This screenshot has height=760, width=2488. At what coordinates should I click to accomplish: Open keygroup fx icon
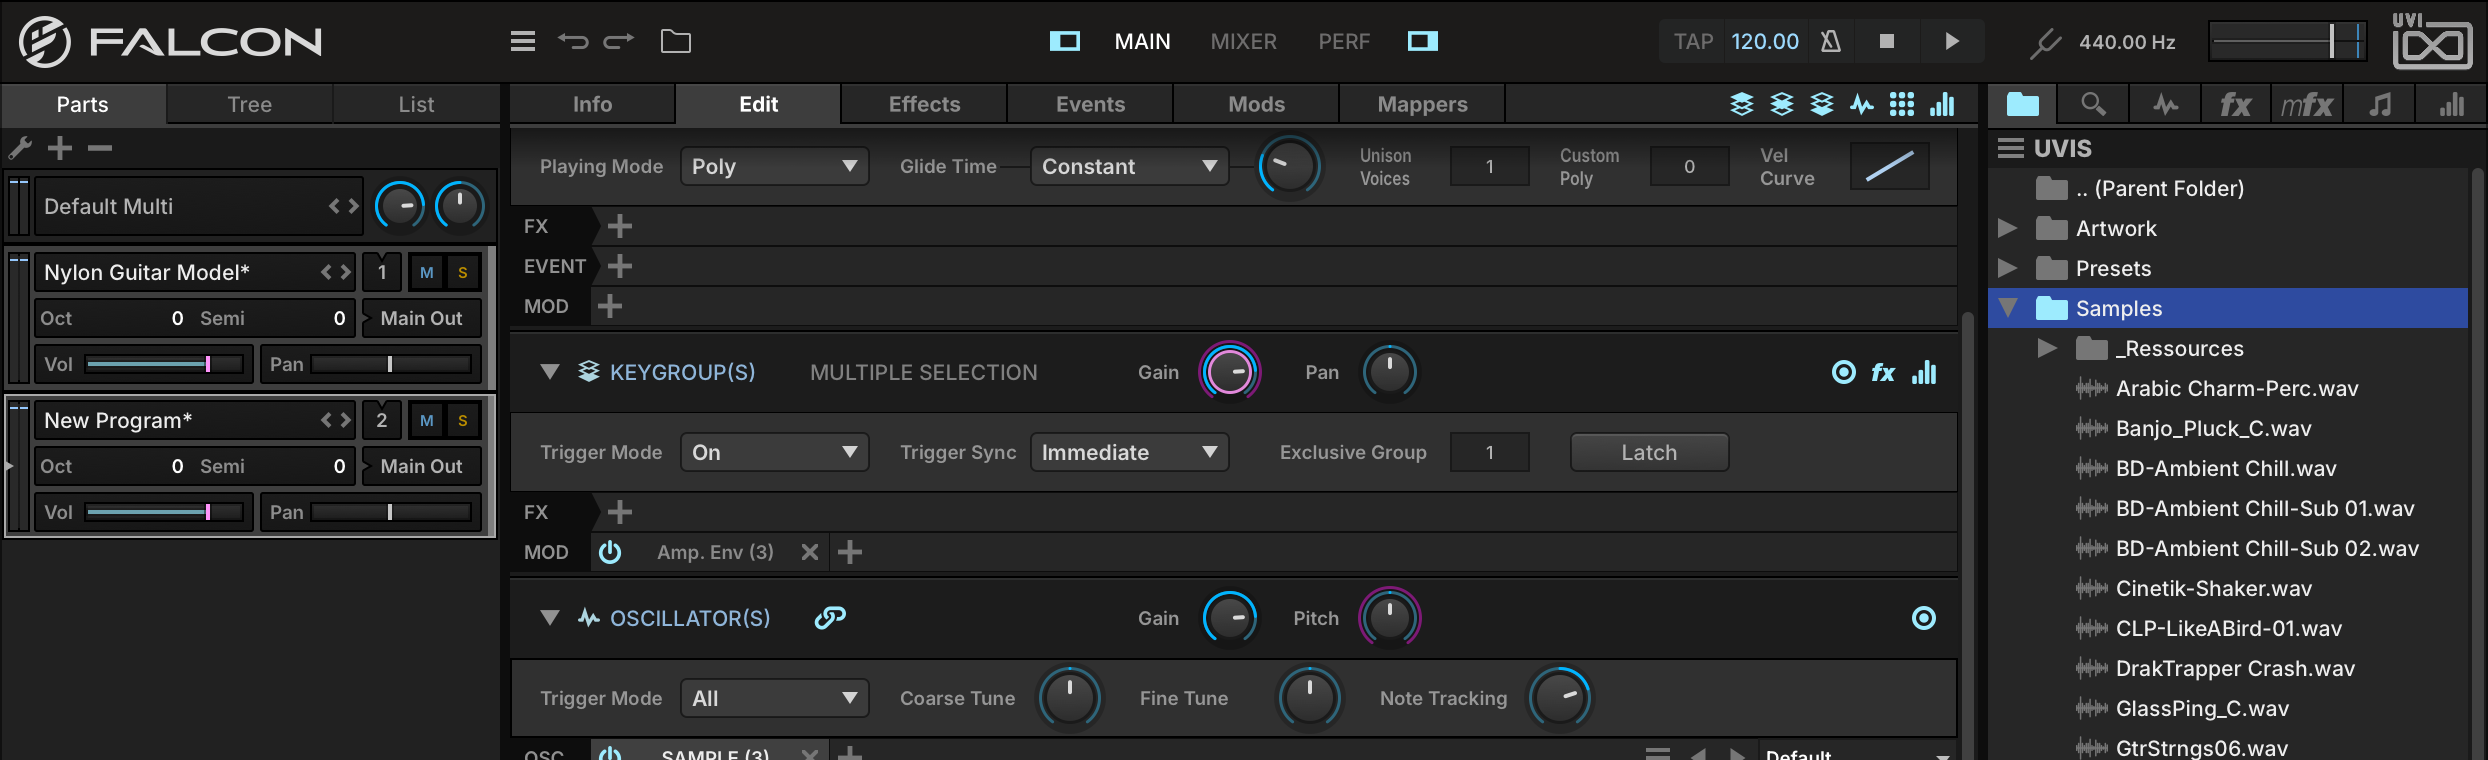point(1883,373)
